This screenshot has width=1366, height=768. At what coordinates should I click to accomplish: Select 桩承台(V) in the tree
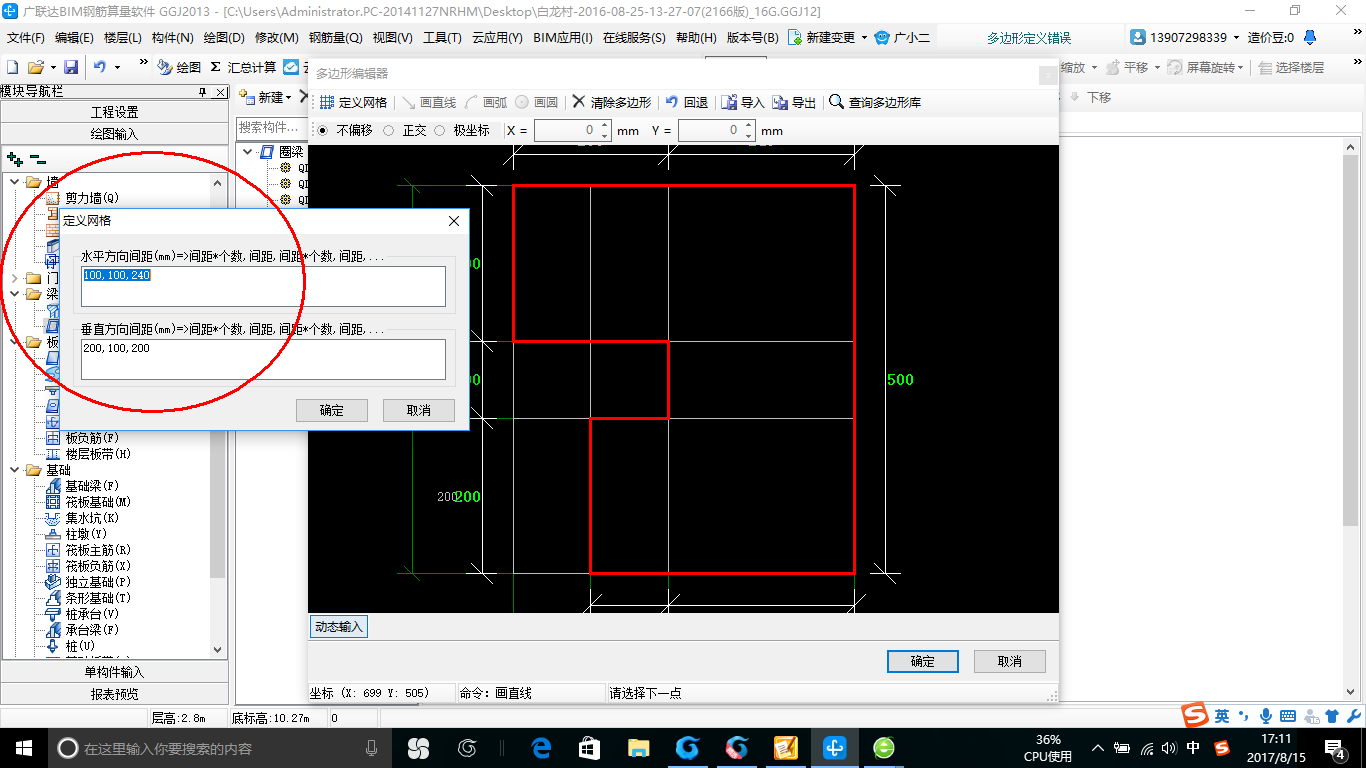pyautogui.click(x=92, y=614)
